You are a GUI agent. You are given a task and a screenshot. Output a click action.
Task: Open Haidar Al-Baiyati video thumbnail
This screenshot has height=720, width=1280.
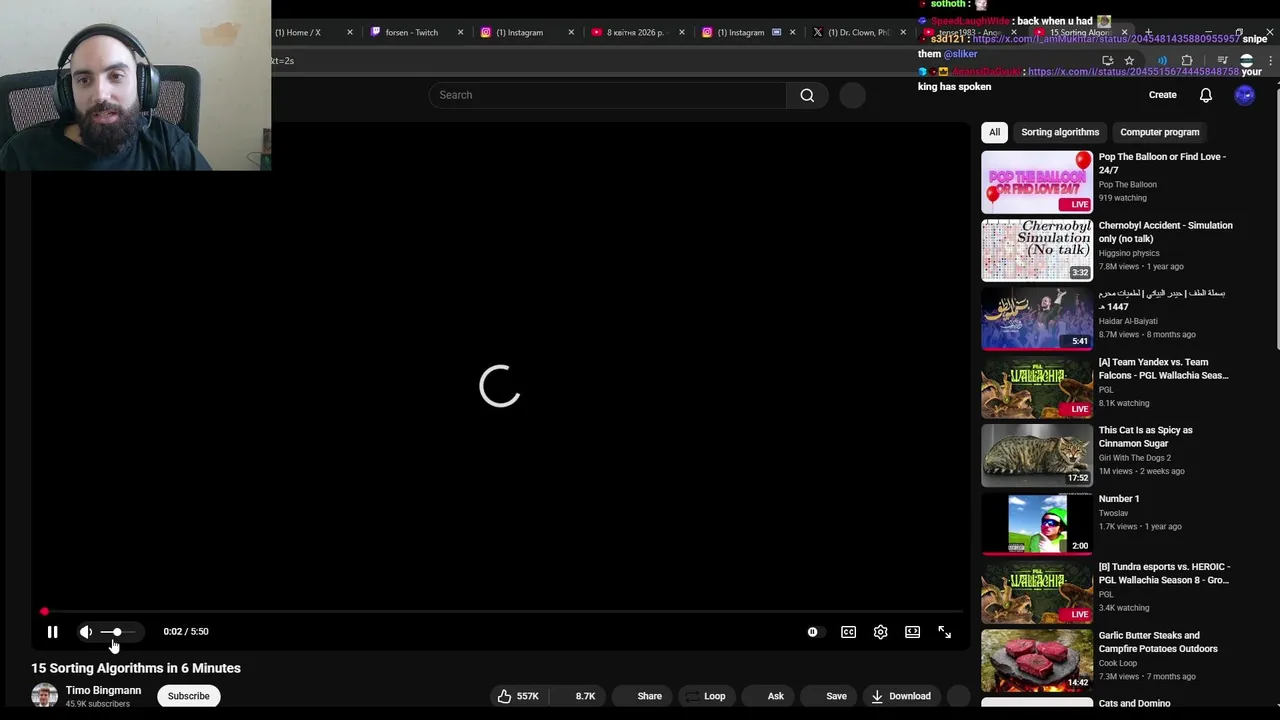click(x=1037, y=319)
